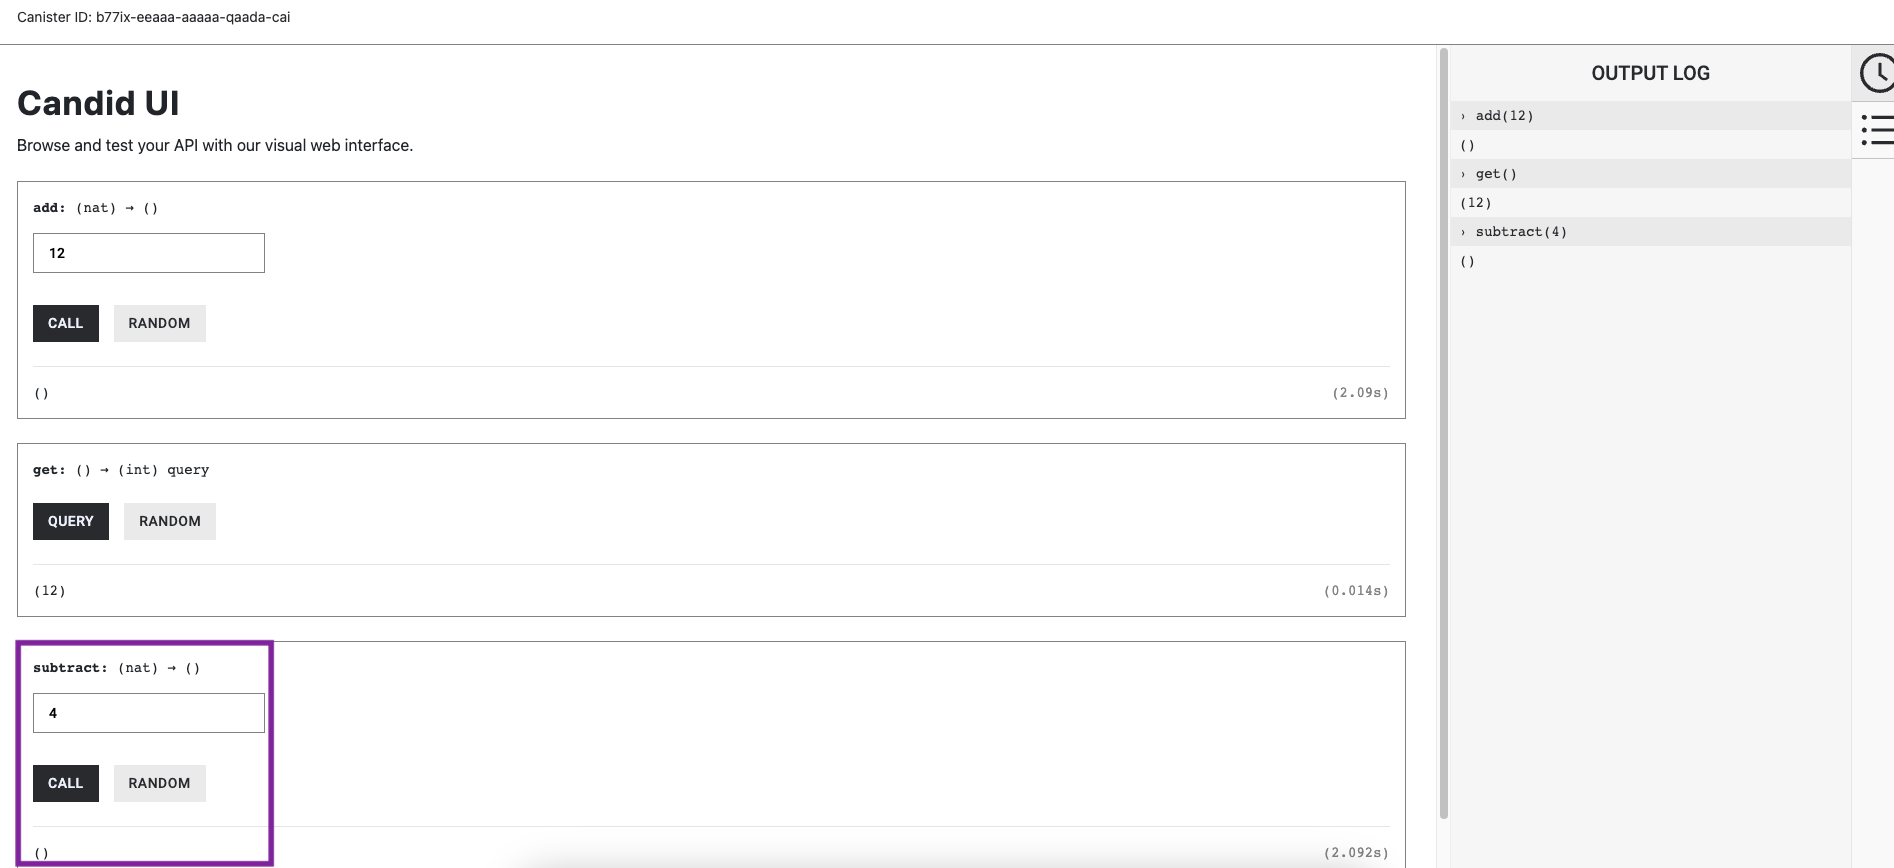Click the OUTPUT LOG heading

pyautogui.click(x=1650, y=73)
